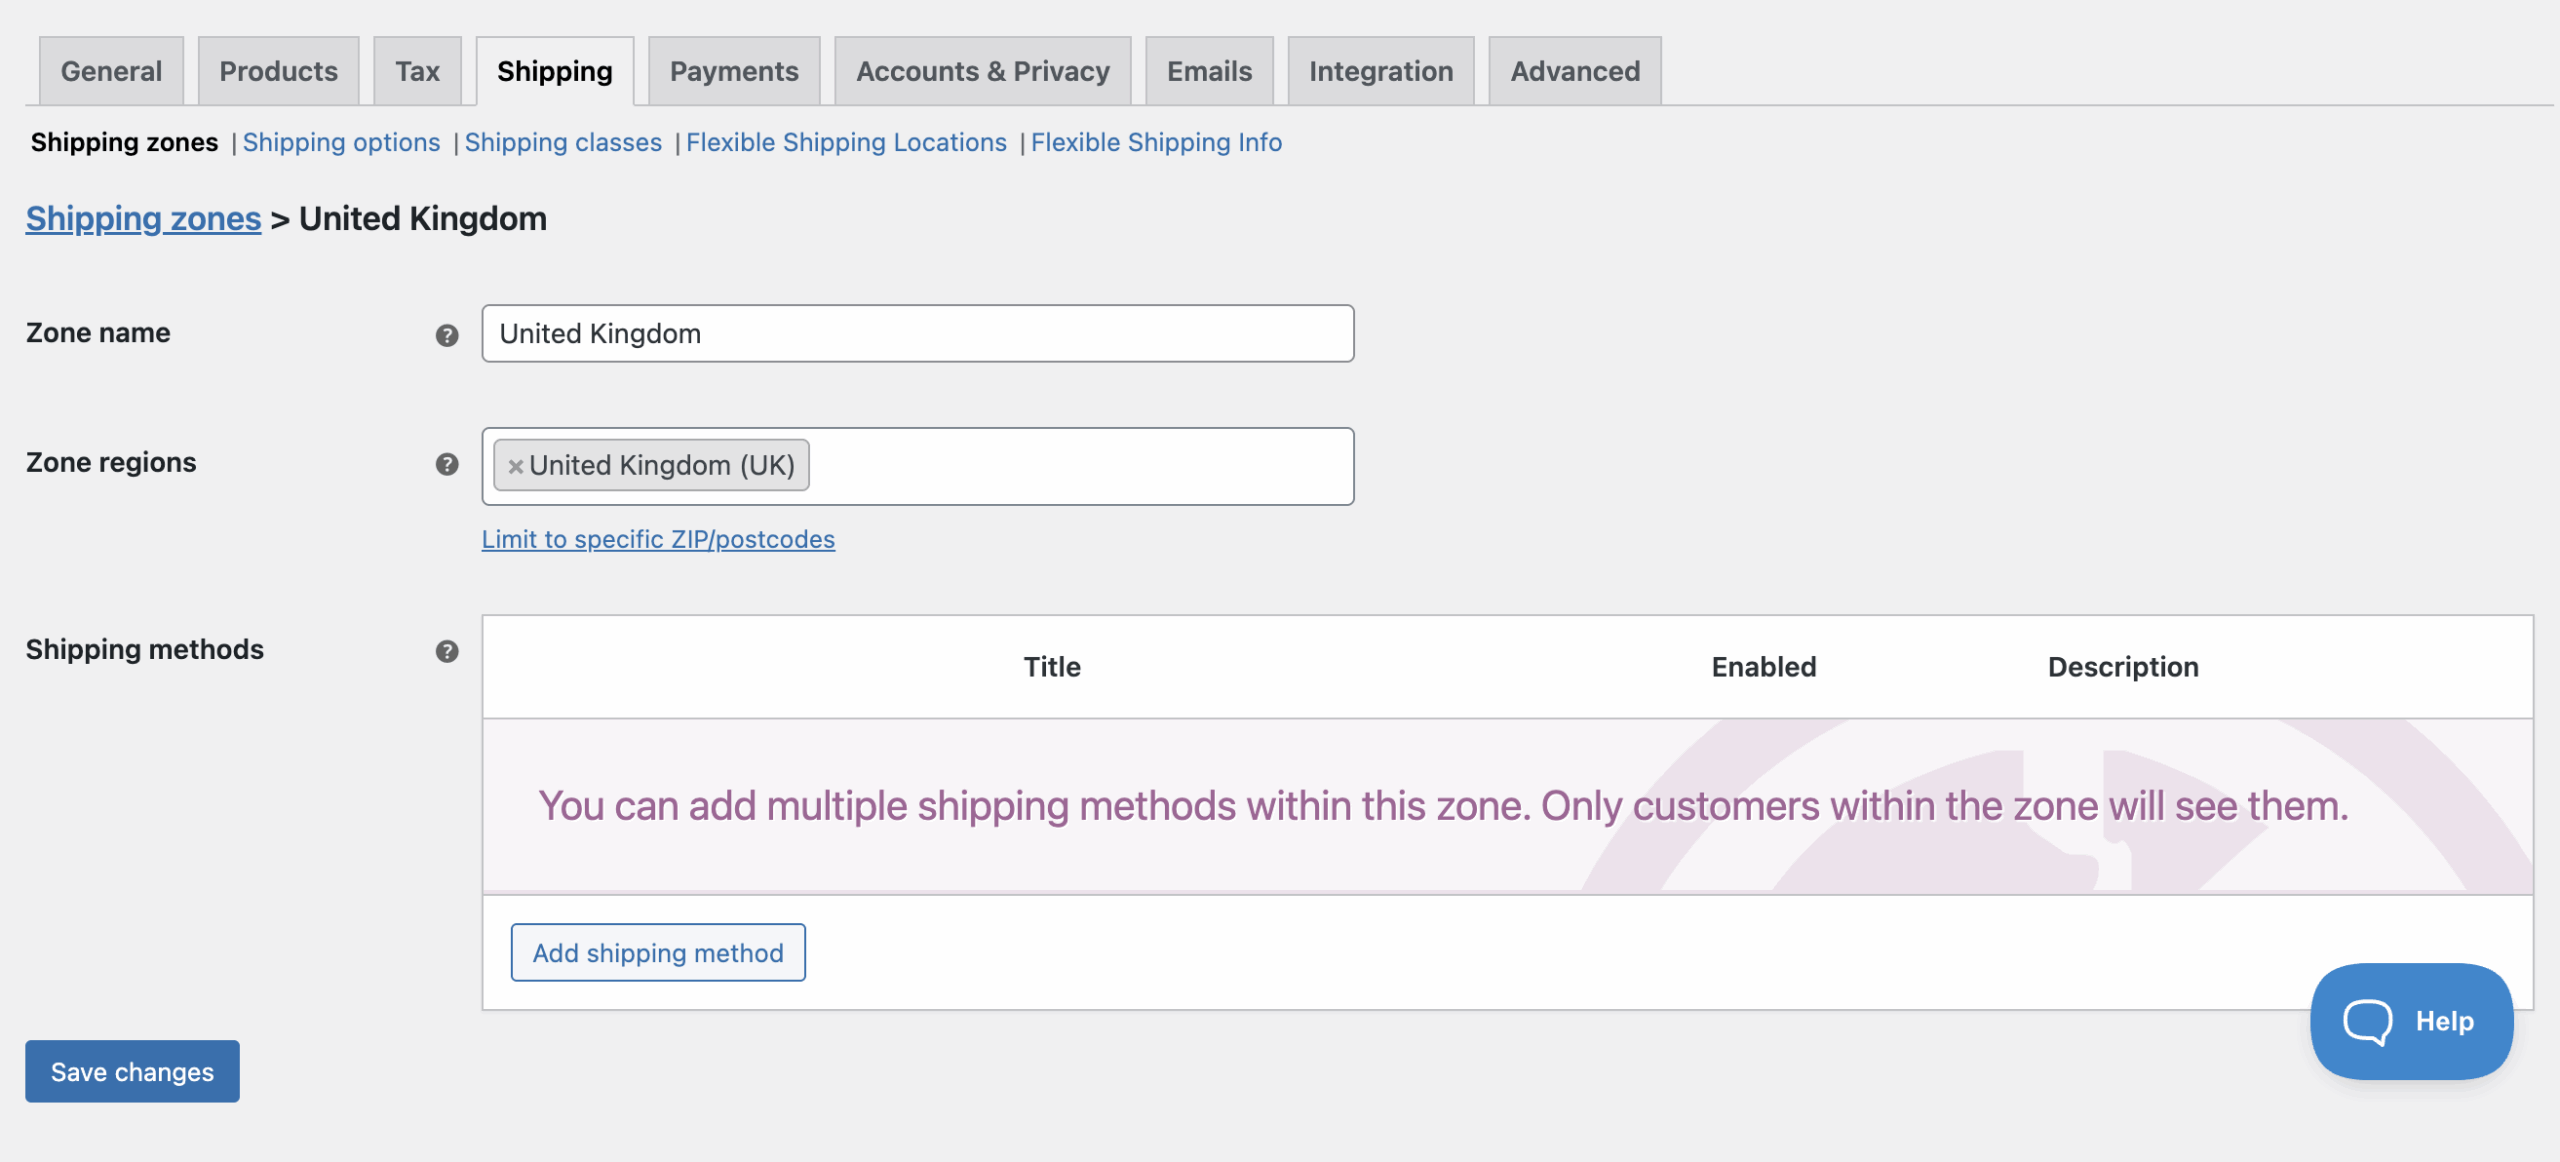Image resolution: width=2560 pixels, height=1162 pixels.
Task: Click the help icon beside Zone regions
Action: point(447,463)
